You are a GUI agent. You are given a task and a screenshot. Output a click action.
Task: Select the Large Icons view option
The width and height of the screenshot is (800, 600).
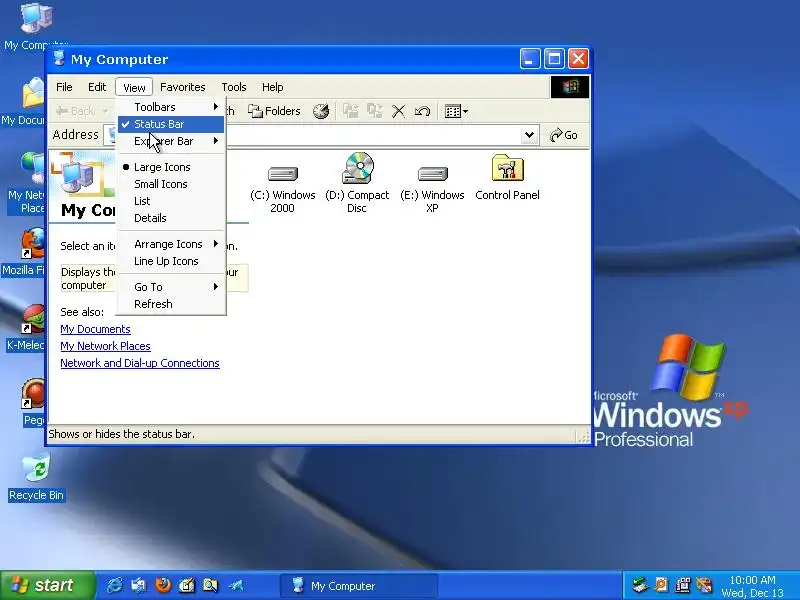(x=171, y=167)
